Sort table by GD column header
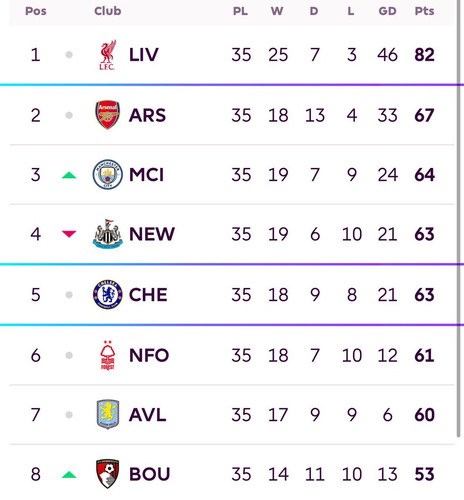The image size is (464, 500). (x=387, y=11)
